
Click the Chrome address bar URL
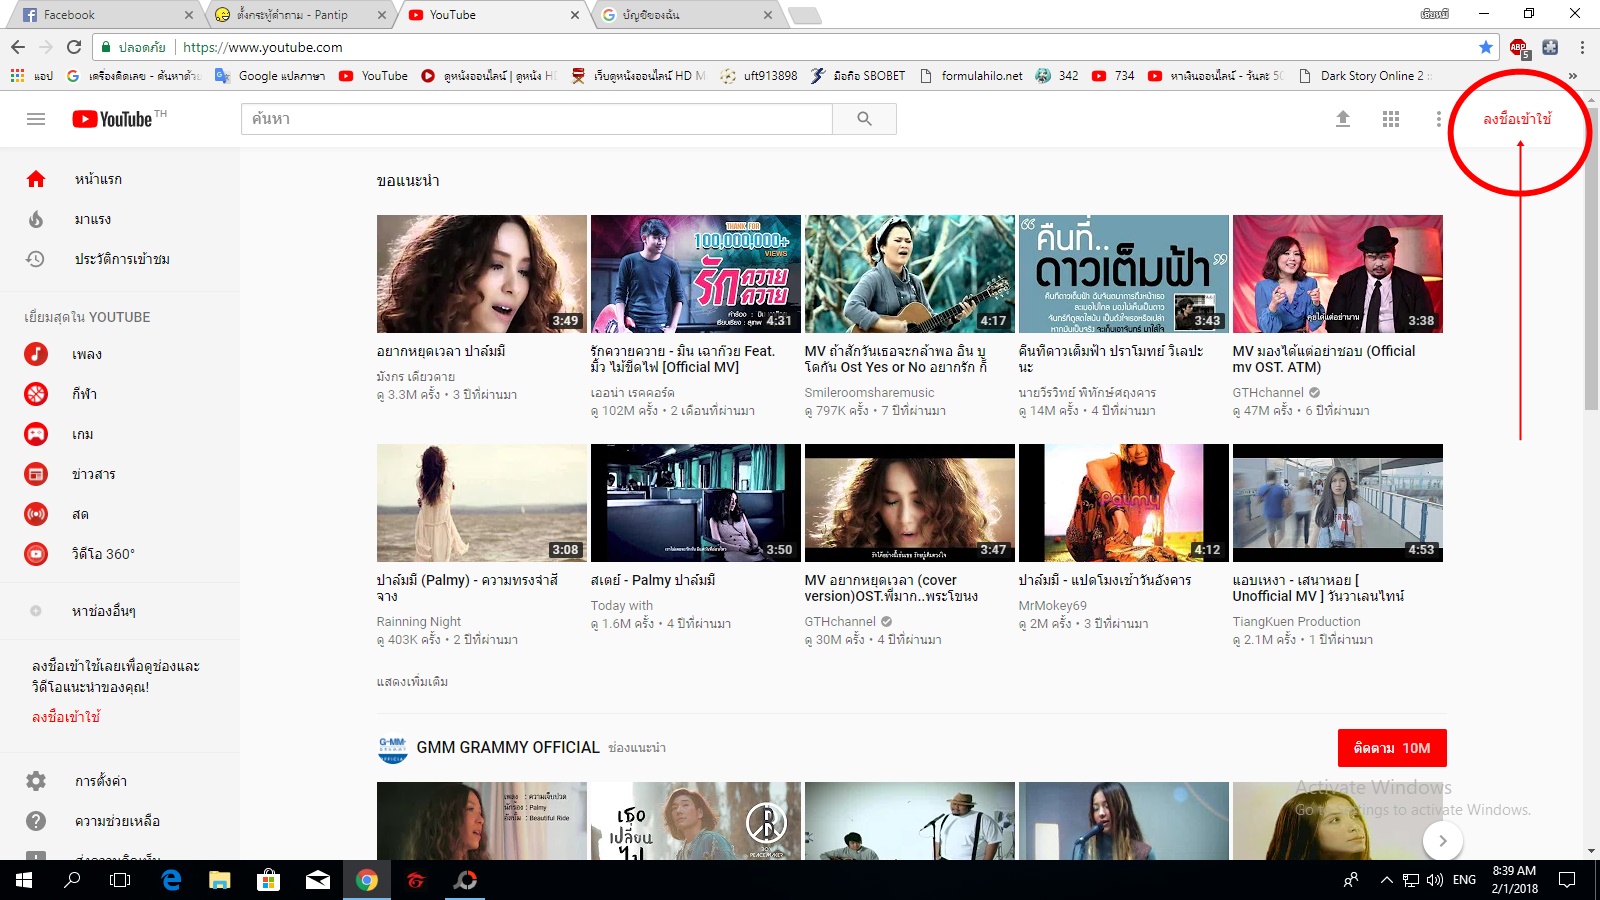[263, 47]
